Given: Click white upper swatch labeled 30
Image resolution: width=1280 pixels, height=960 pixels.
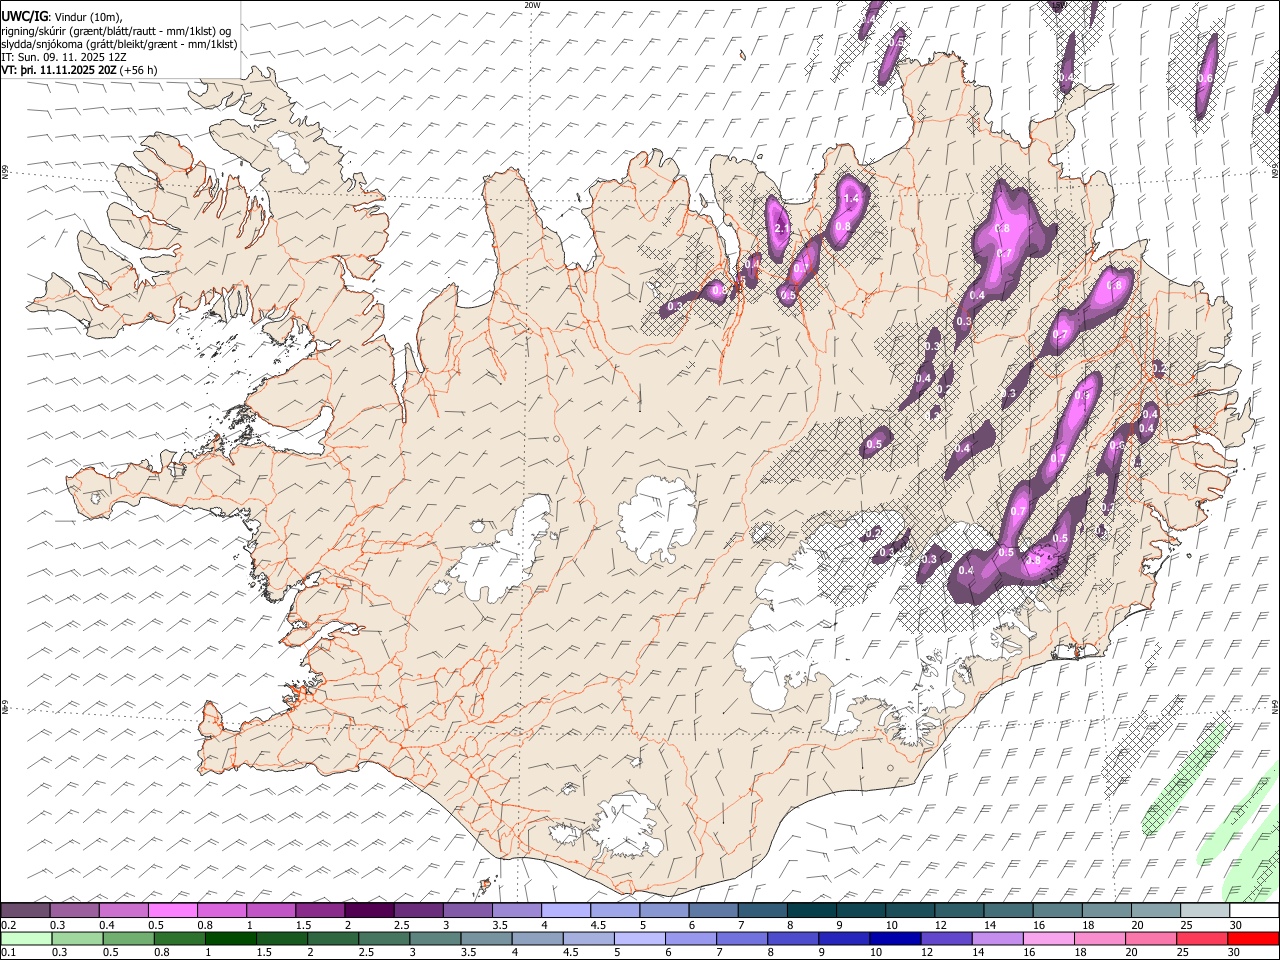Looking at the screenshot, I should [x=1253, y=910].
